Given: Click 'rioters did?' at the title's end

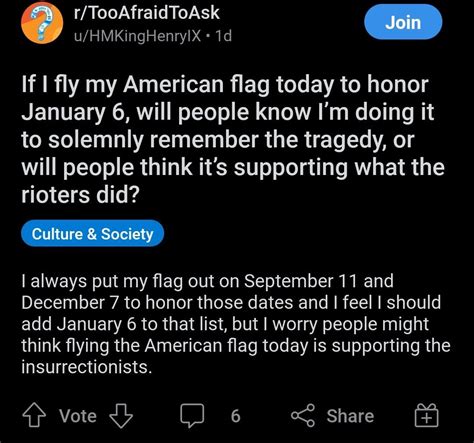Looking at the screenshot, I should [x=80, y=194].
